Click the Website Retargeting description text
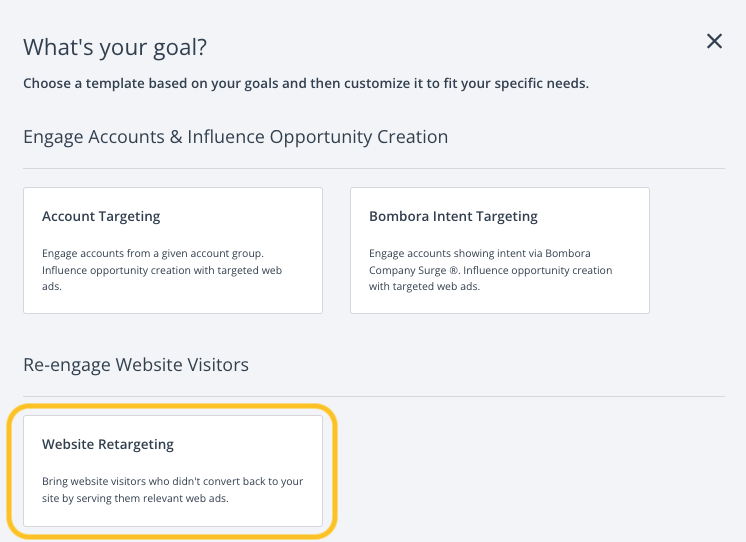 coord(172,489)
